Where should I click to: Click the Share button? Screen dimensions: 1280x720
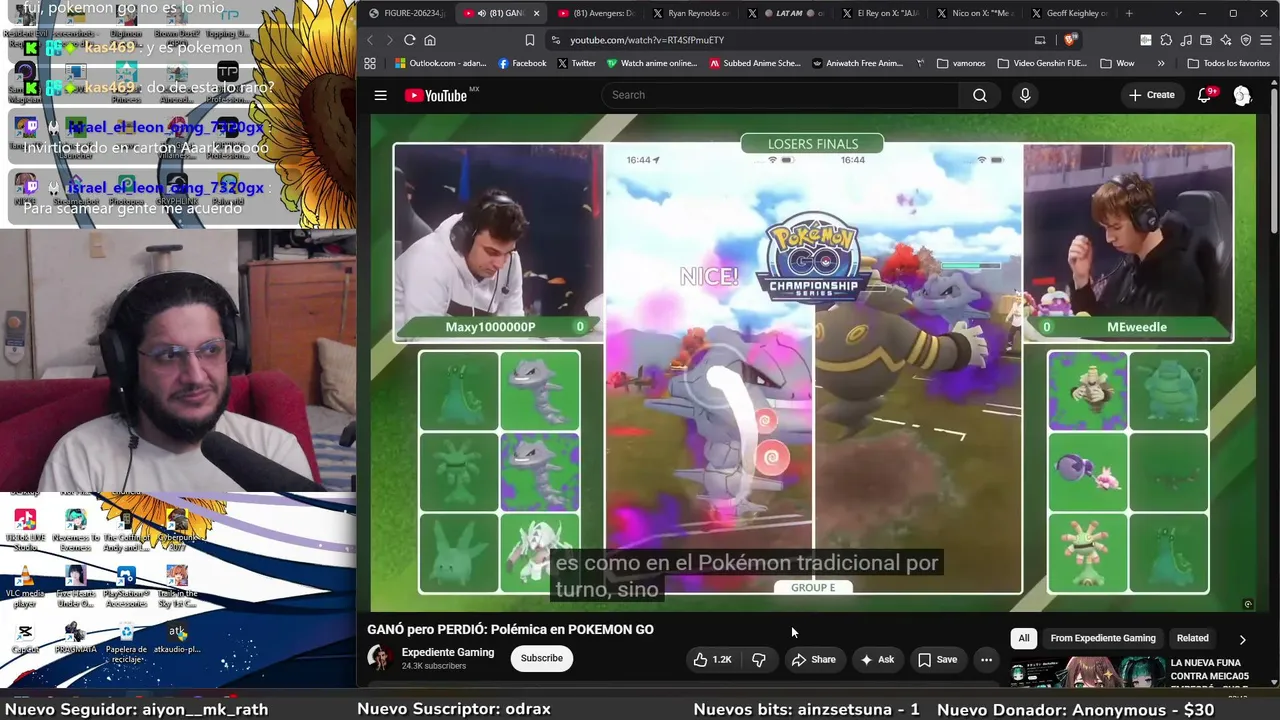point(813,659)
